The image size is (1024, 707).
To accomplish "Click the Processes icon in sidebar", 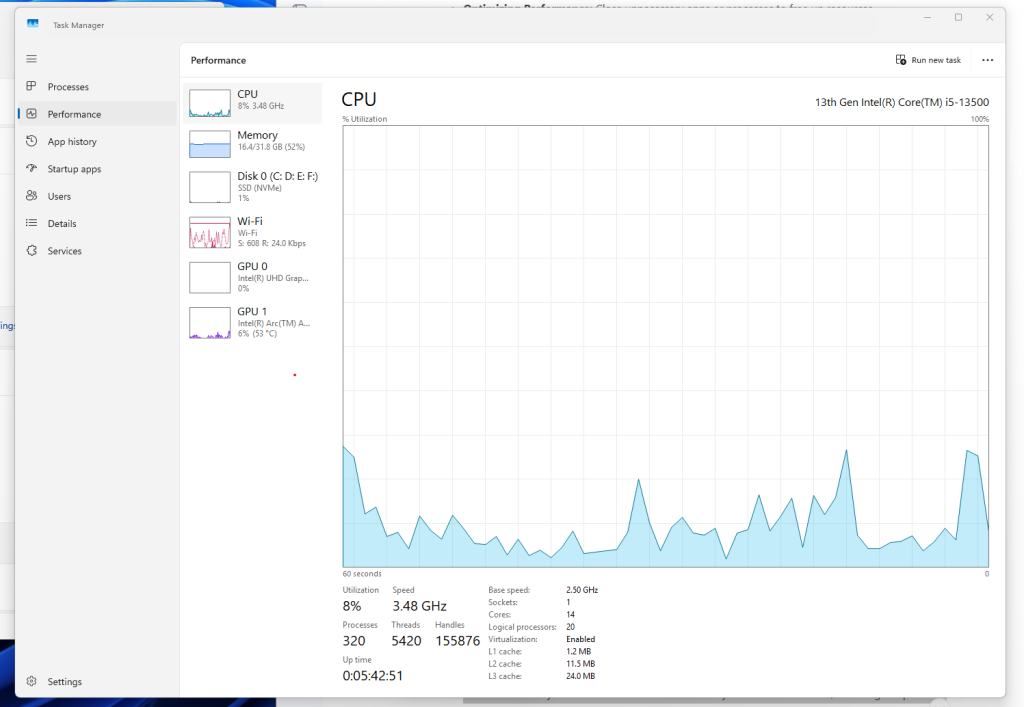I will [x=31, y=86].
